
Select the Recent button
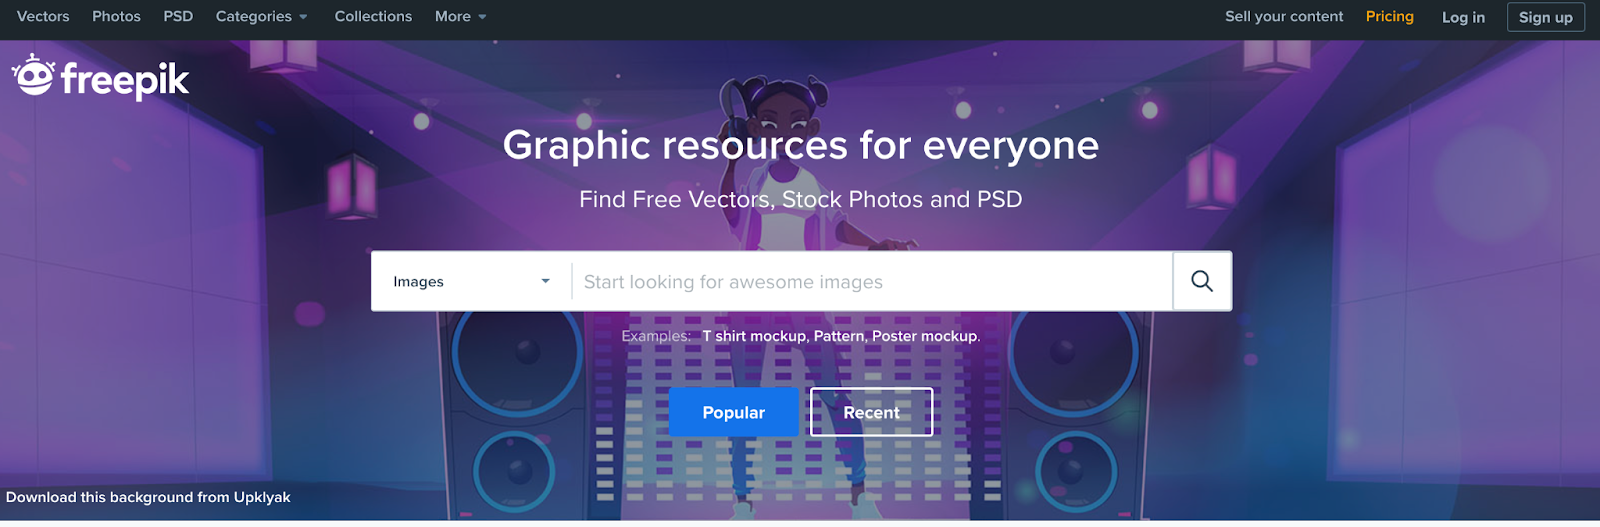point(871,412)
